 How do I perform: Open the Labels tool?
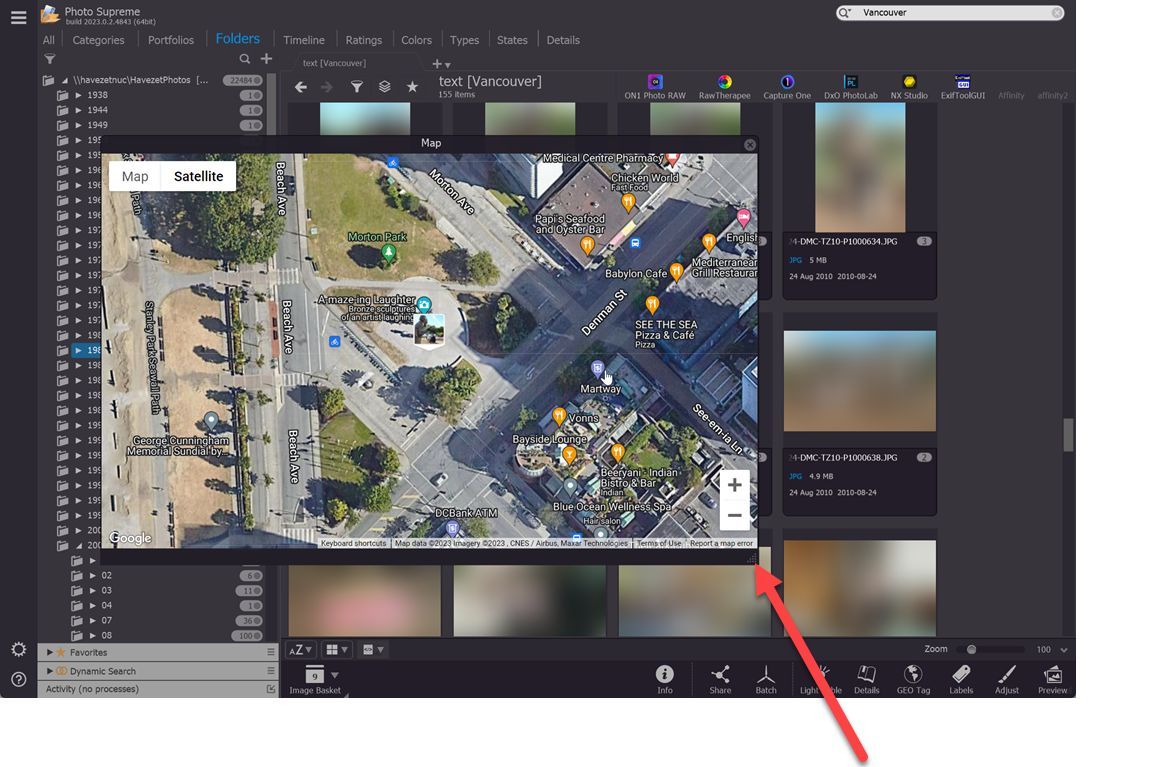pyautogui.click(x=961, y=679)
